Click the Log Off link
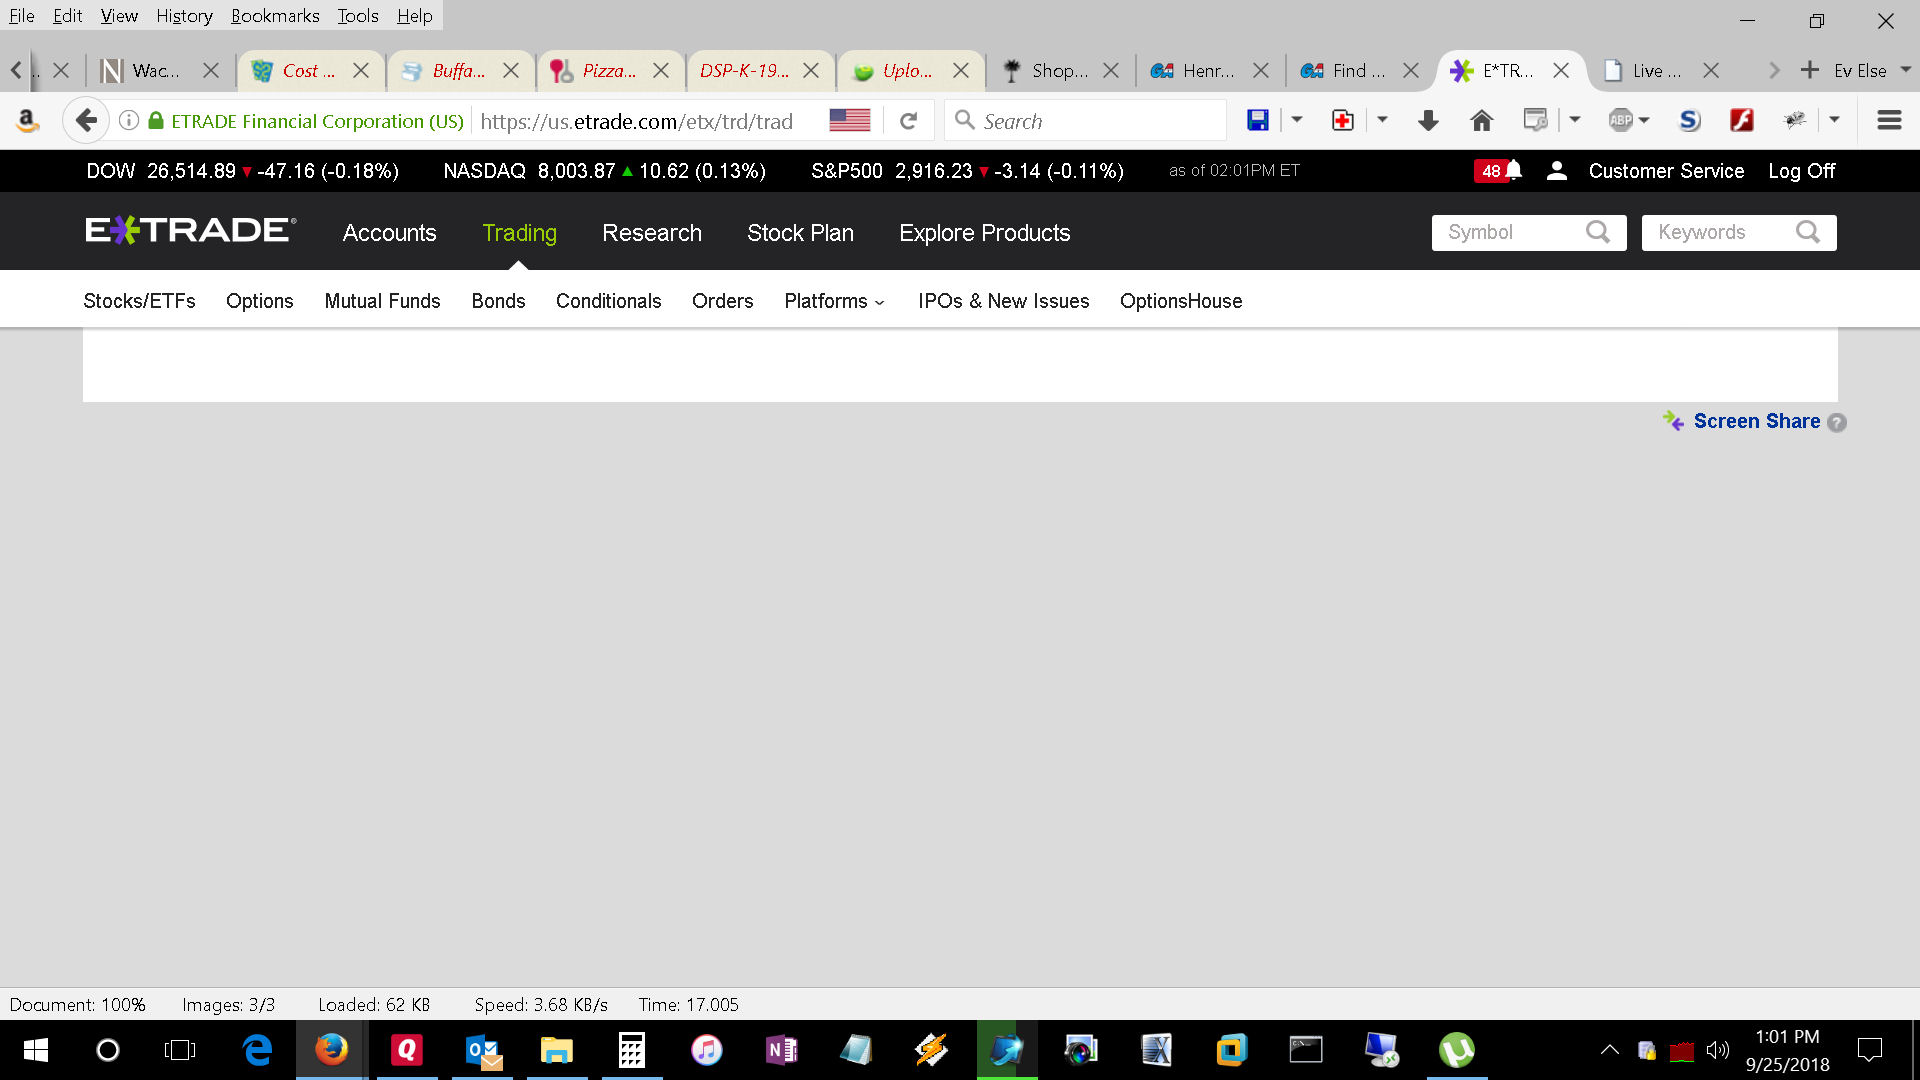Image resolution: width=1920 pixels, height=1080 pixels. (1801, 171)
